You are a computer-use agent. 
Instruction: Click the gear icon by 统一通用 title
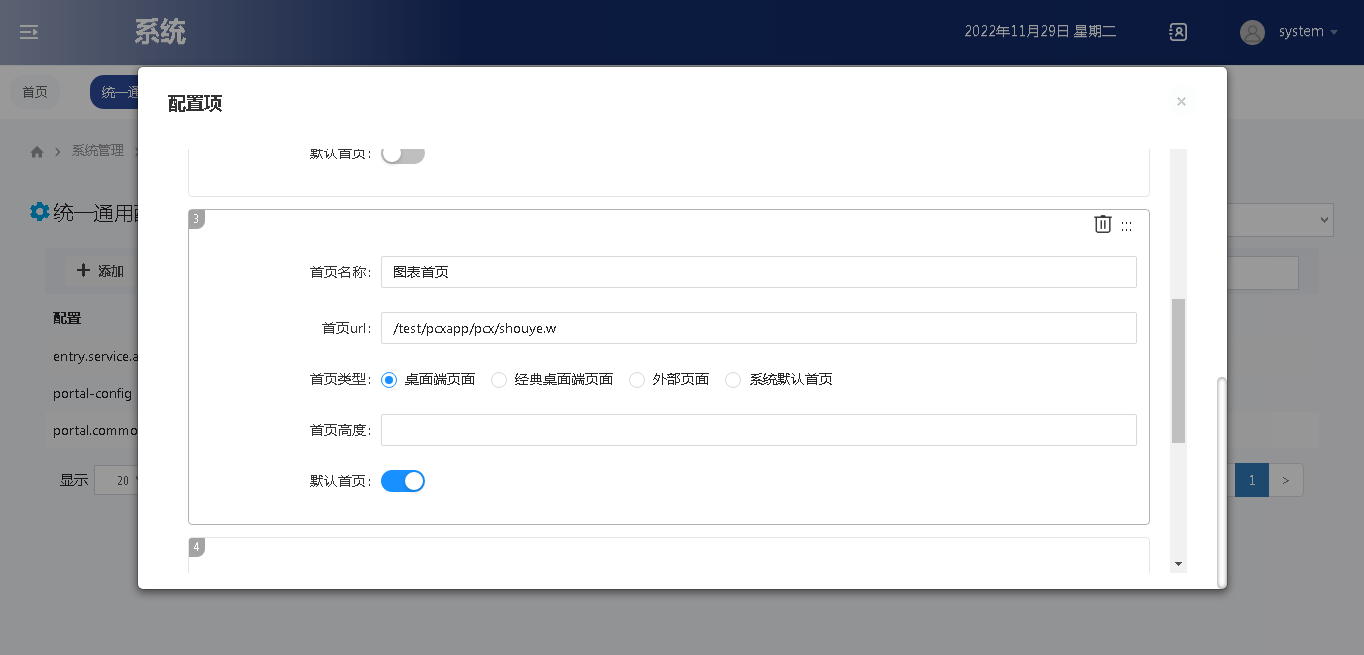pos(39,212)
